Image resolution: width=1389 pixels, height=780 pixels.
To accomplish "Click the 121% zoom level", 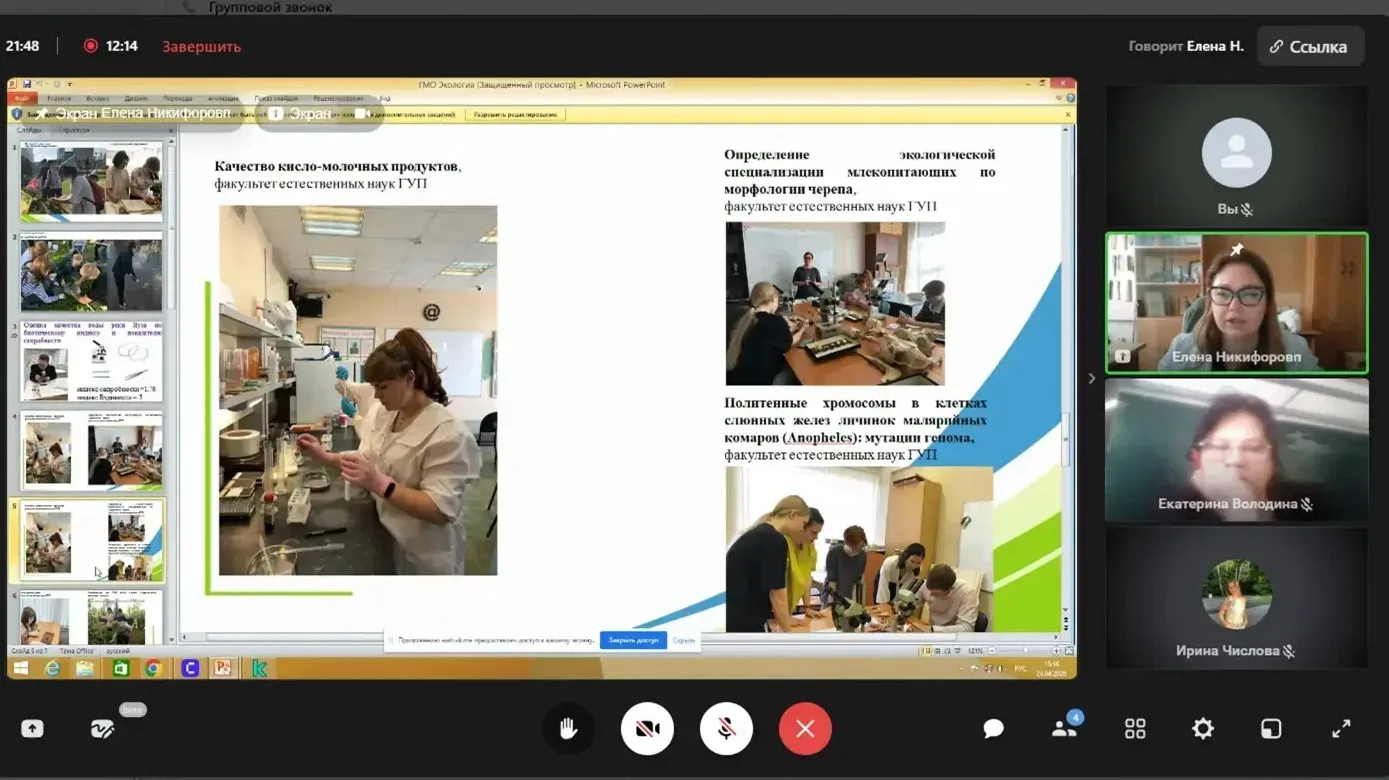I will tap(975, 651).
